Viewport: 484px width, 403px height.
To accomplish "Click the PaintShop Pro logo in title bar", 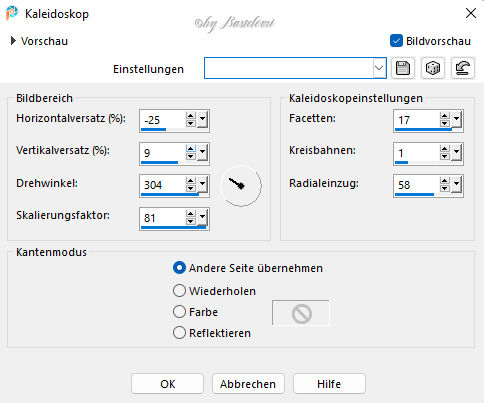I will click(x=12, y=13).
